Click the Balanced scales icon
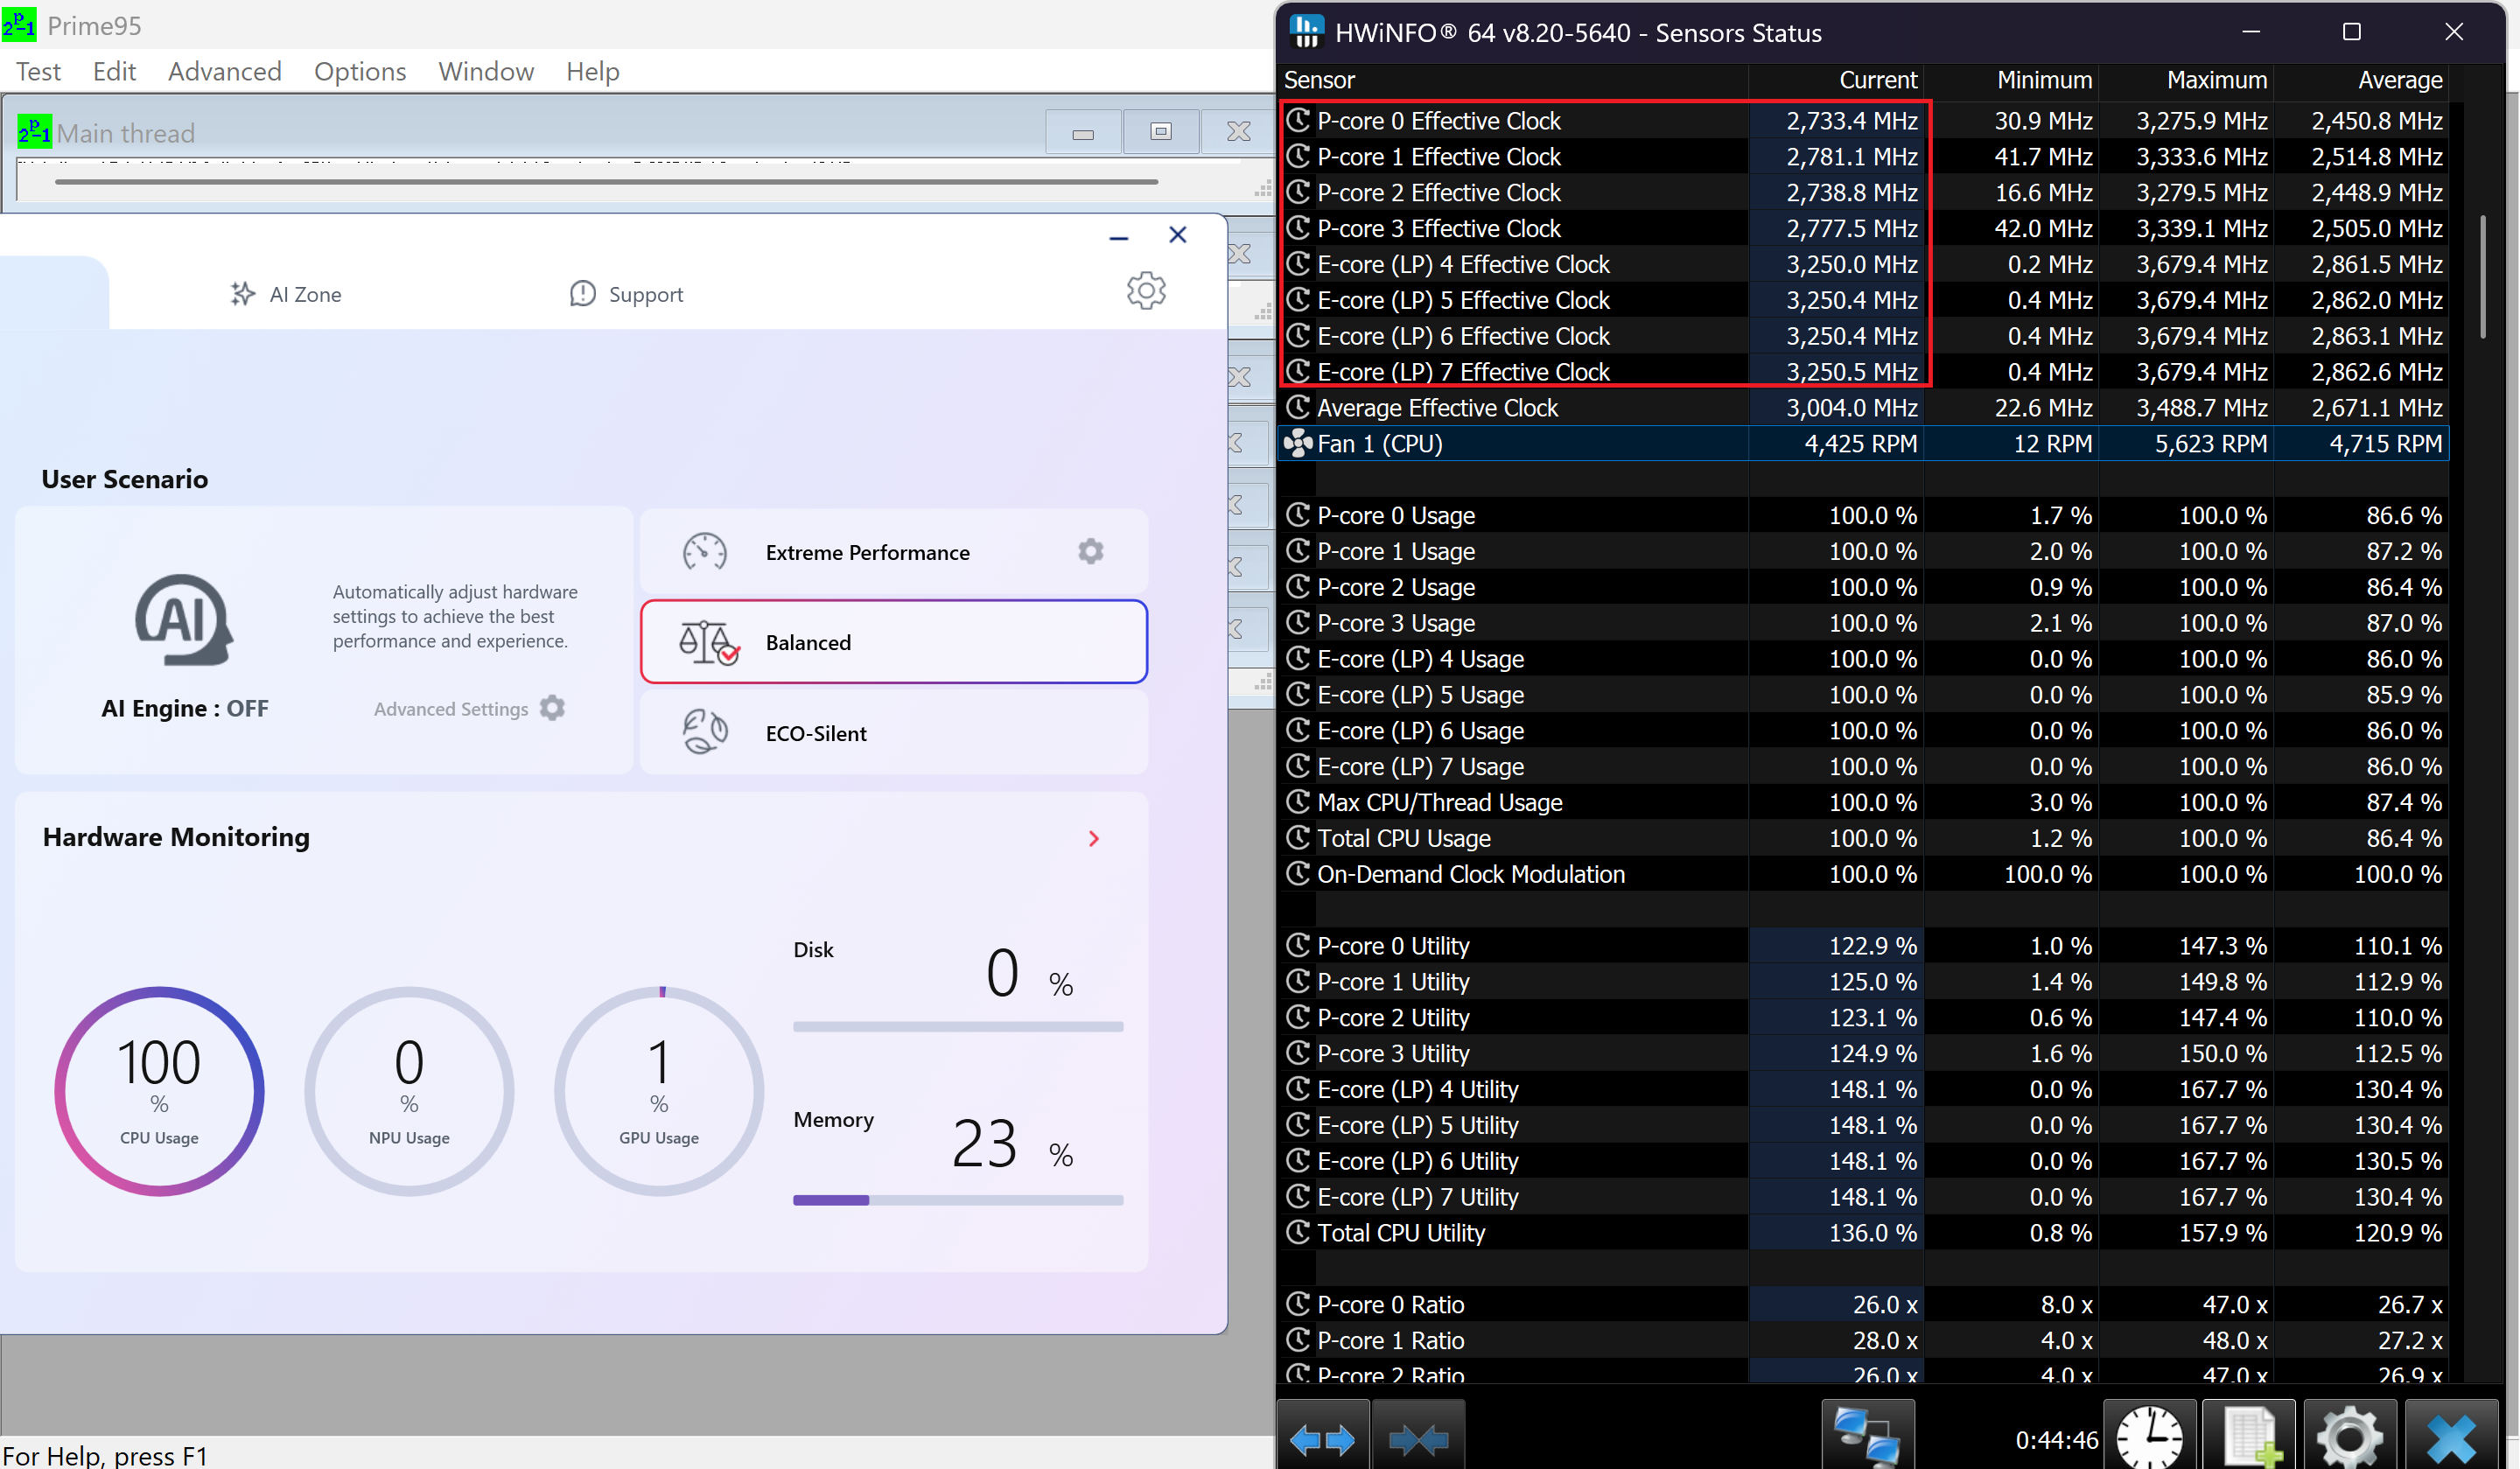 (708, 642)
